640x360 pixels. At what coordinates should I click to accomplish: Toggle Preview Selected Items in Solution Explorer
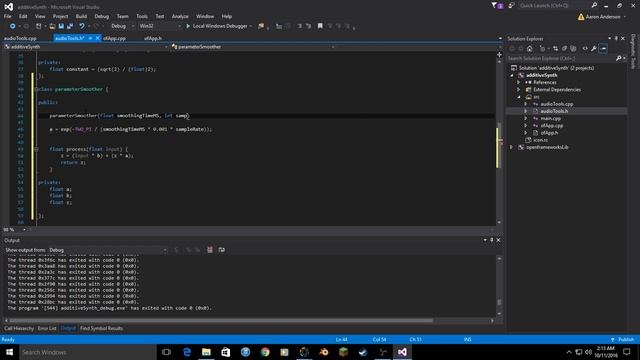(603, 49)
